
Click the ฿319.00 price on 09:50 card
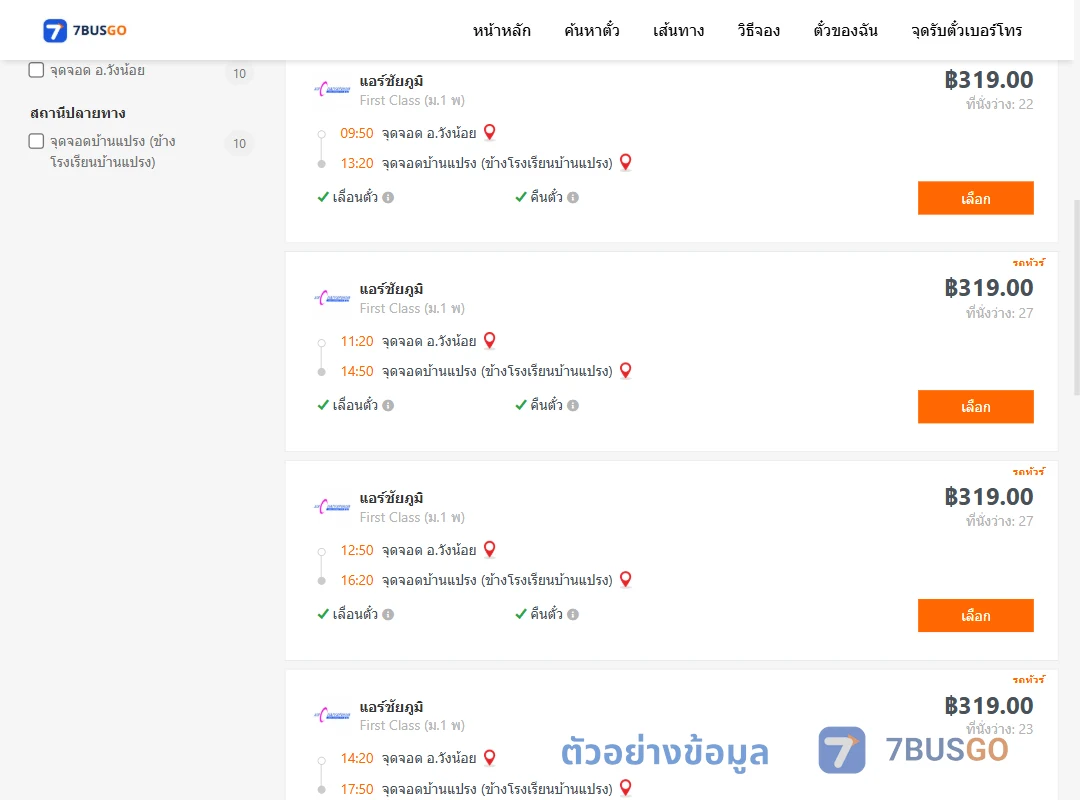988,80
